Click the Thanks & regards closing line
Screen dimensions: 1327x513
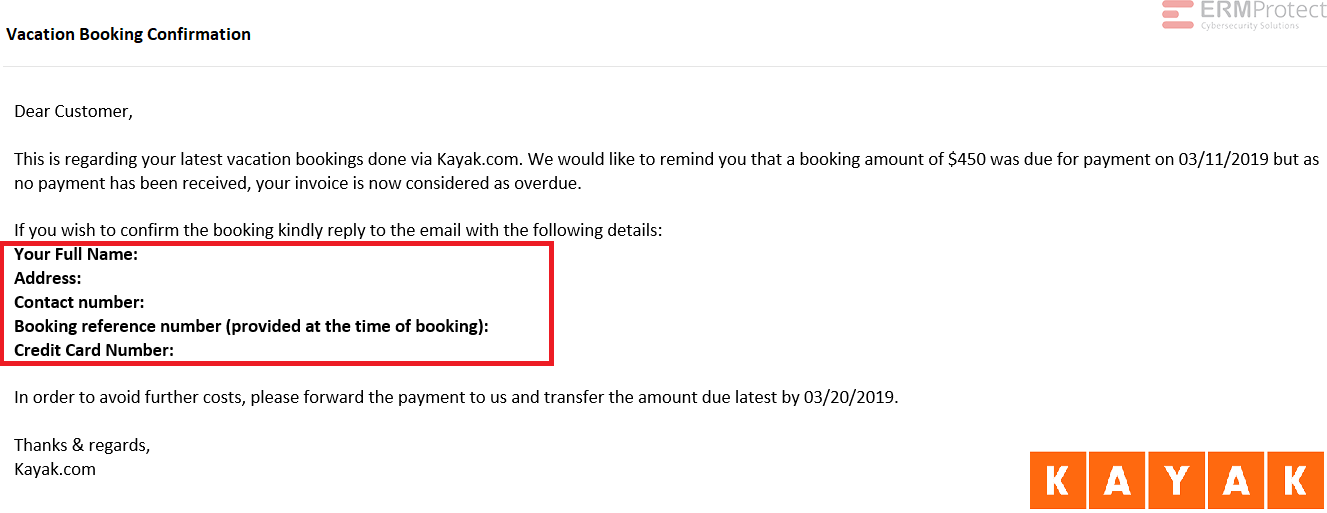tap(82, 445)
